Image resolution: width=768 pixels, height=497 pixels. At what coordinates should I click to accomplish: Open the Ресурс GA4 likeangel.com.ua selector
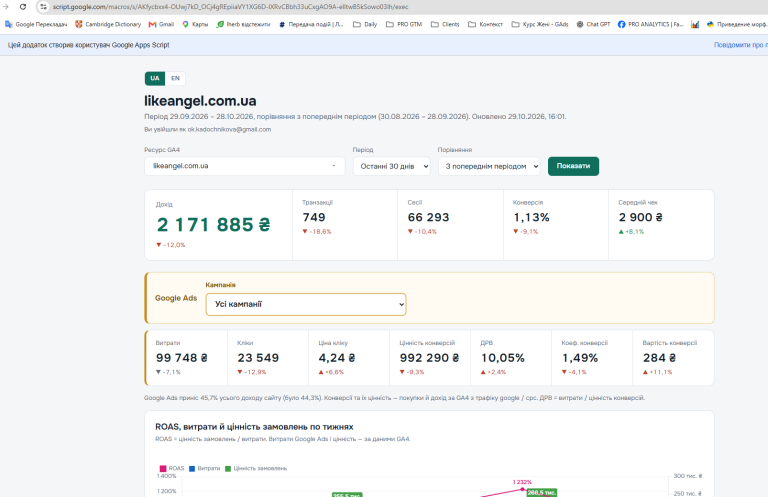coord(244,166)
